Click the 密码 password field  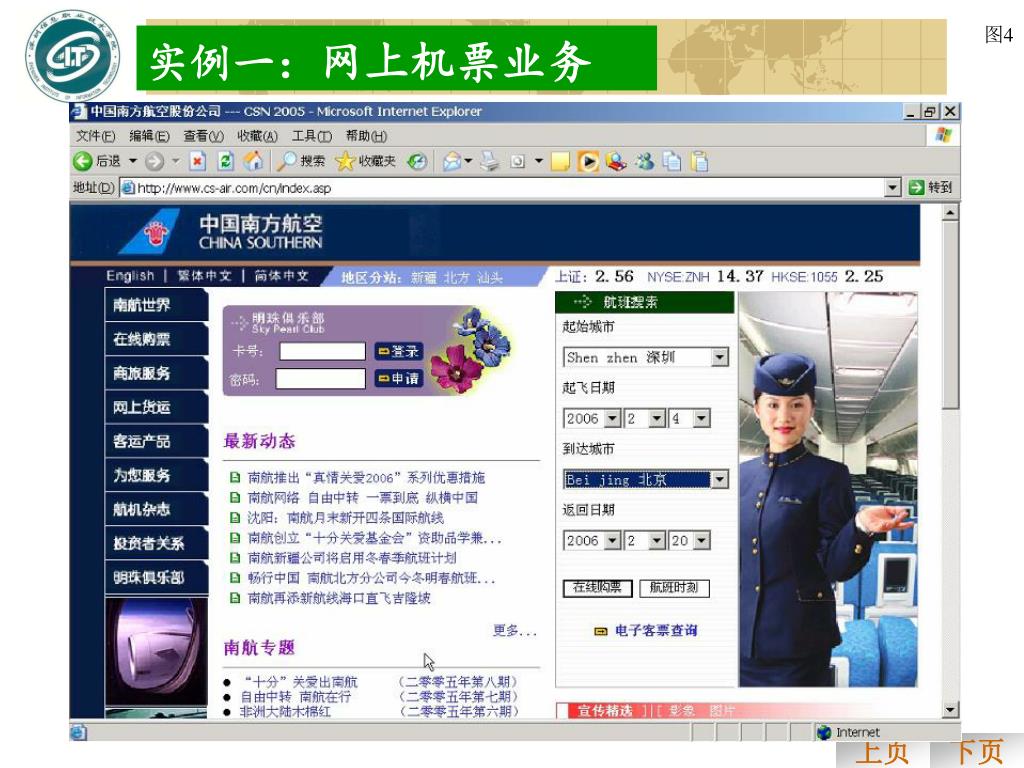click(320, 379)
